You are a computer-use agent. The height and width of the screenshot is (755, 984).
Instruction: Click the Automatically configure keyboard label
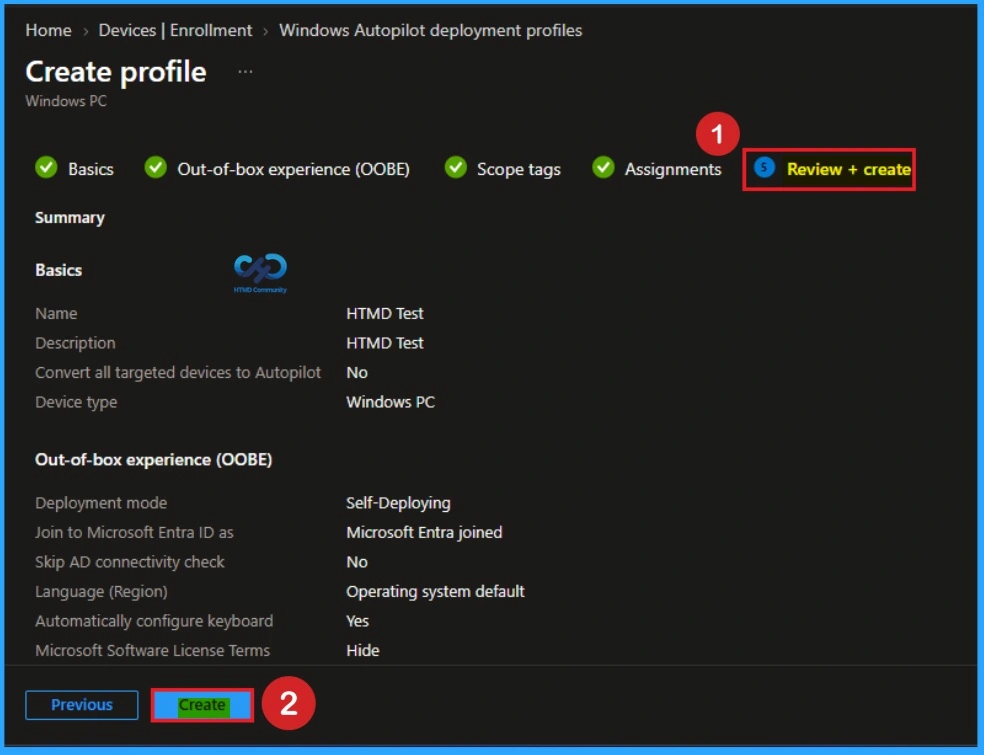tap(154, 621)
